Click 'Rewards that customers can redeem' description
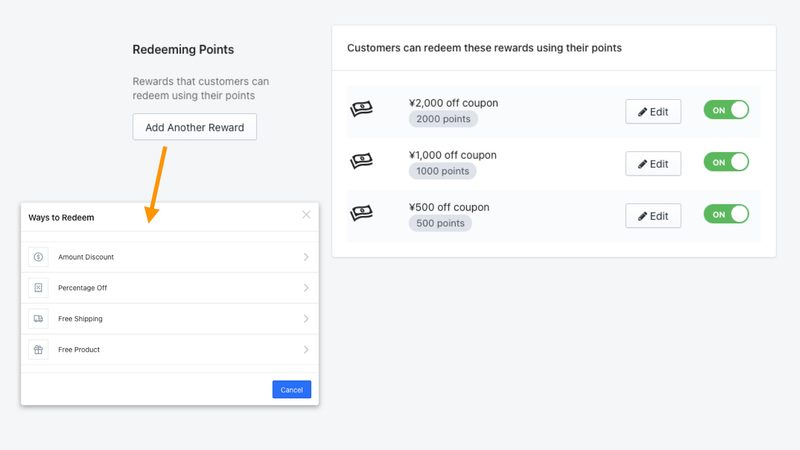 coord(201,88)
